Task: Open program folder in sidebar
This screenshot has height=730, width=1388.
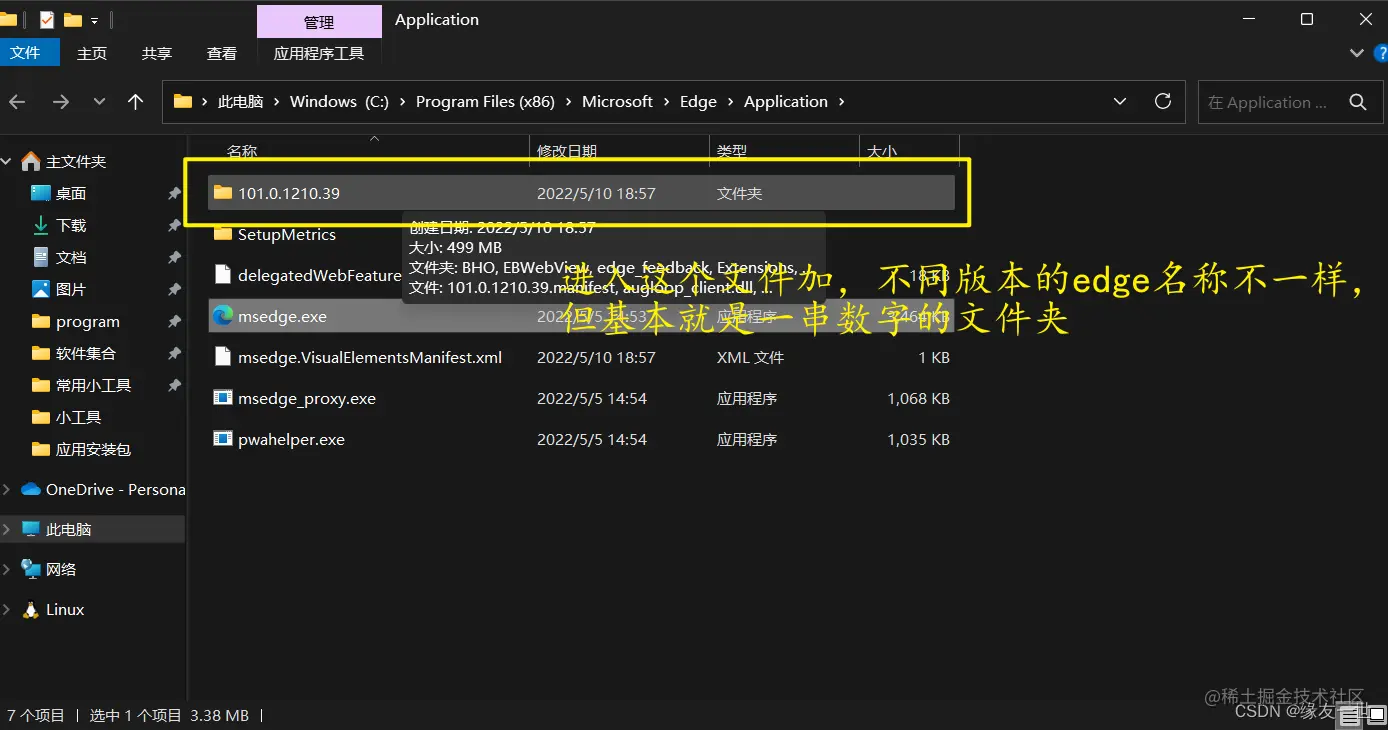Action: click(x=88, y=321)
